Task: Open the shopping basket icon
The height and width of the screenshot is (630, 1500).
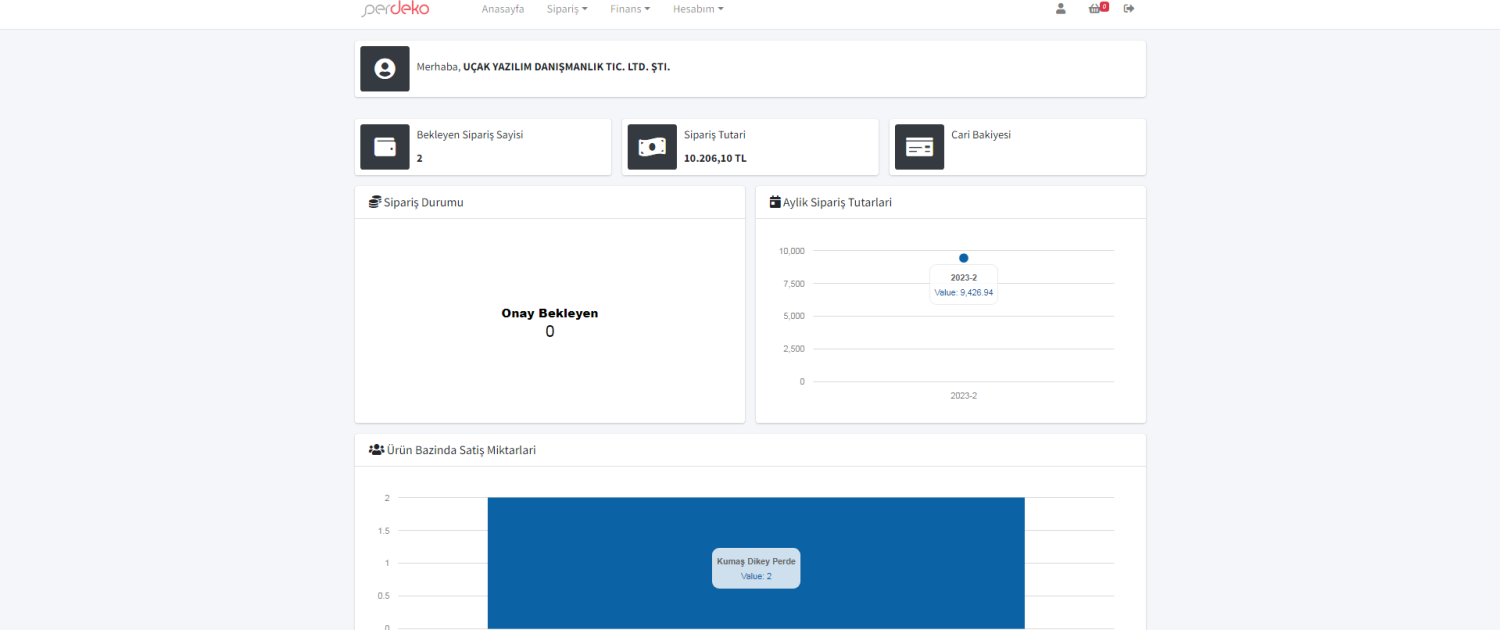Action: [x=1096, y=9]
